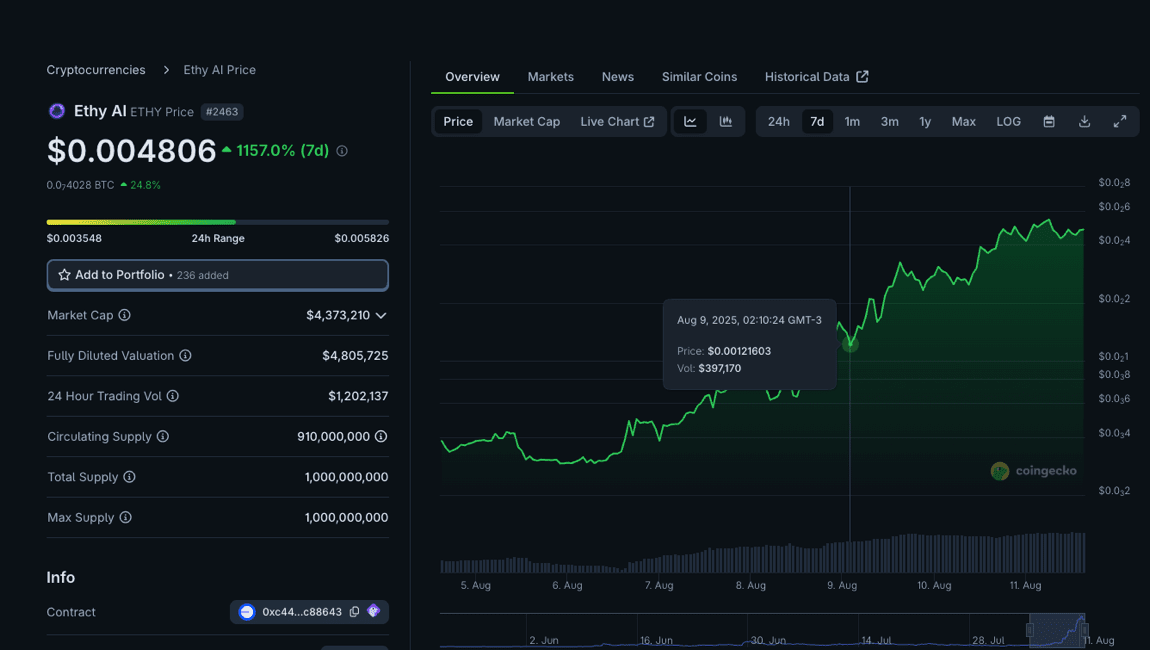Switch chart to Market Cap mode
This screenshot has width=1150, height=650.
coord(526,121)
